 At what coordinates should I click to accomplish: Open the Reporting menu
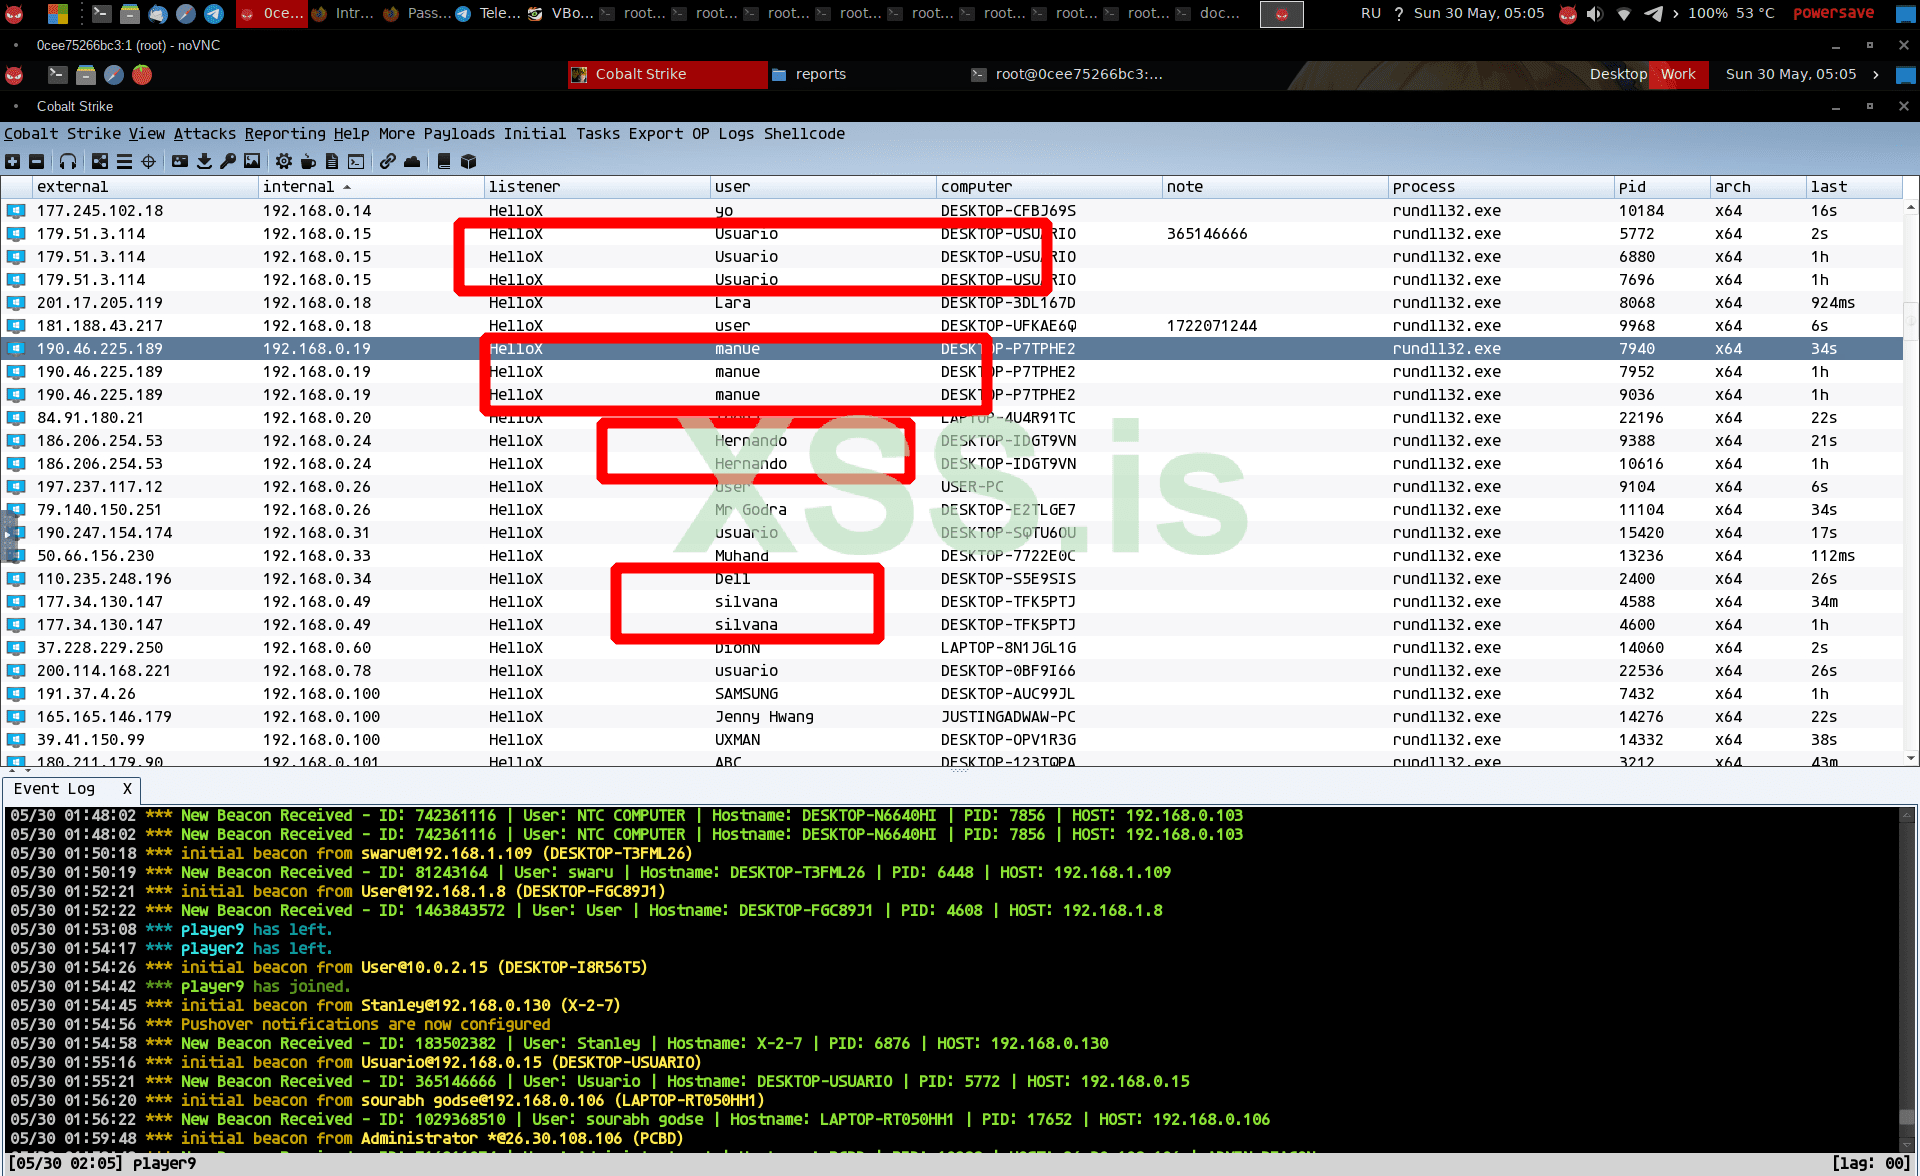click(x=285, y=134)
